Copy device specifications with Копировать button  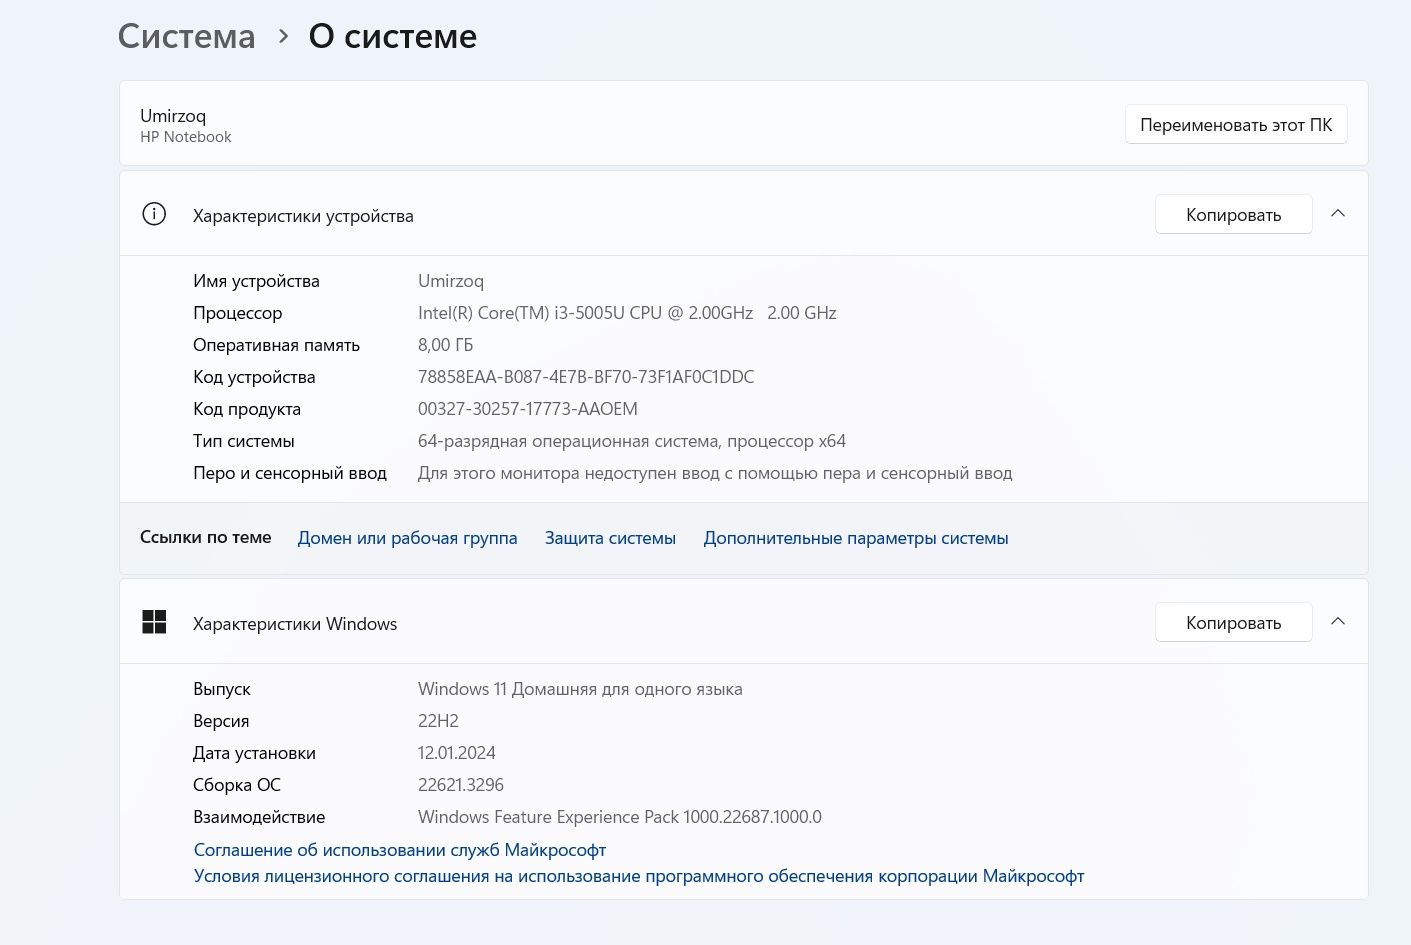[x=1233, y=214]
